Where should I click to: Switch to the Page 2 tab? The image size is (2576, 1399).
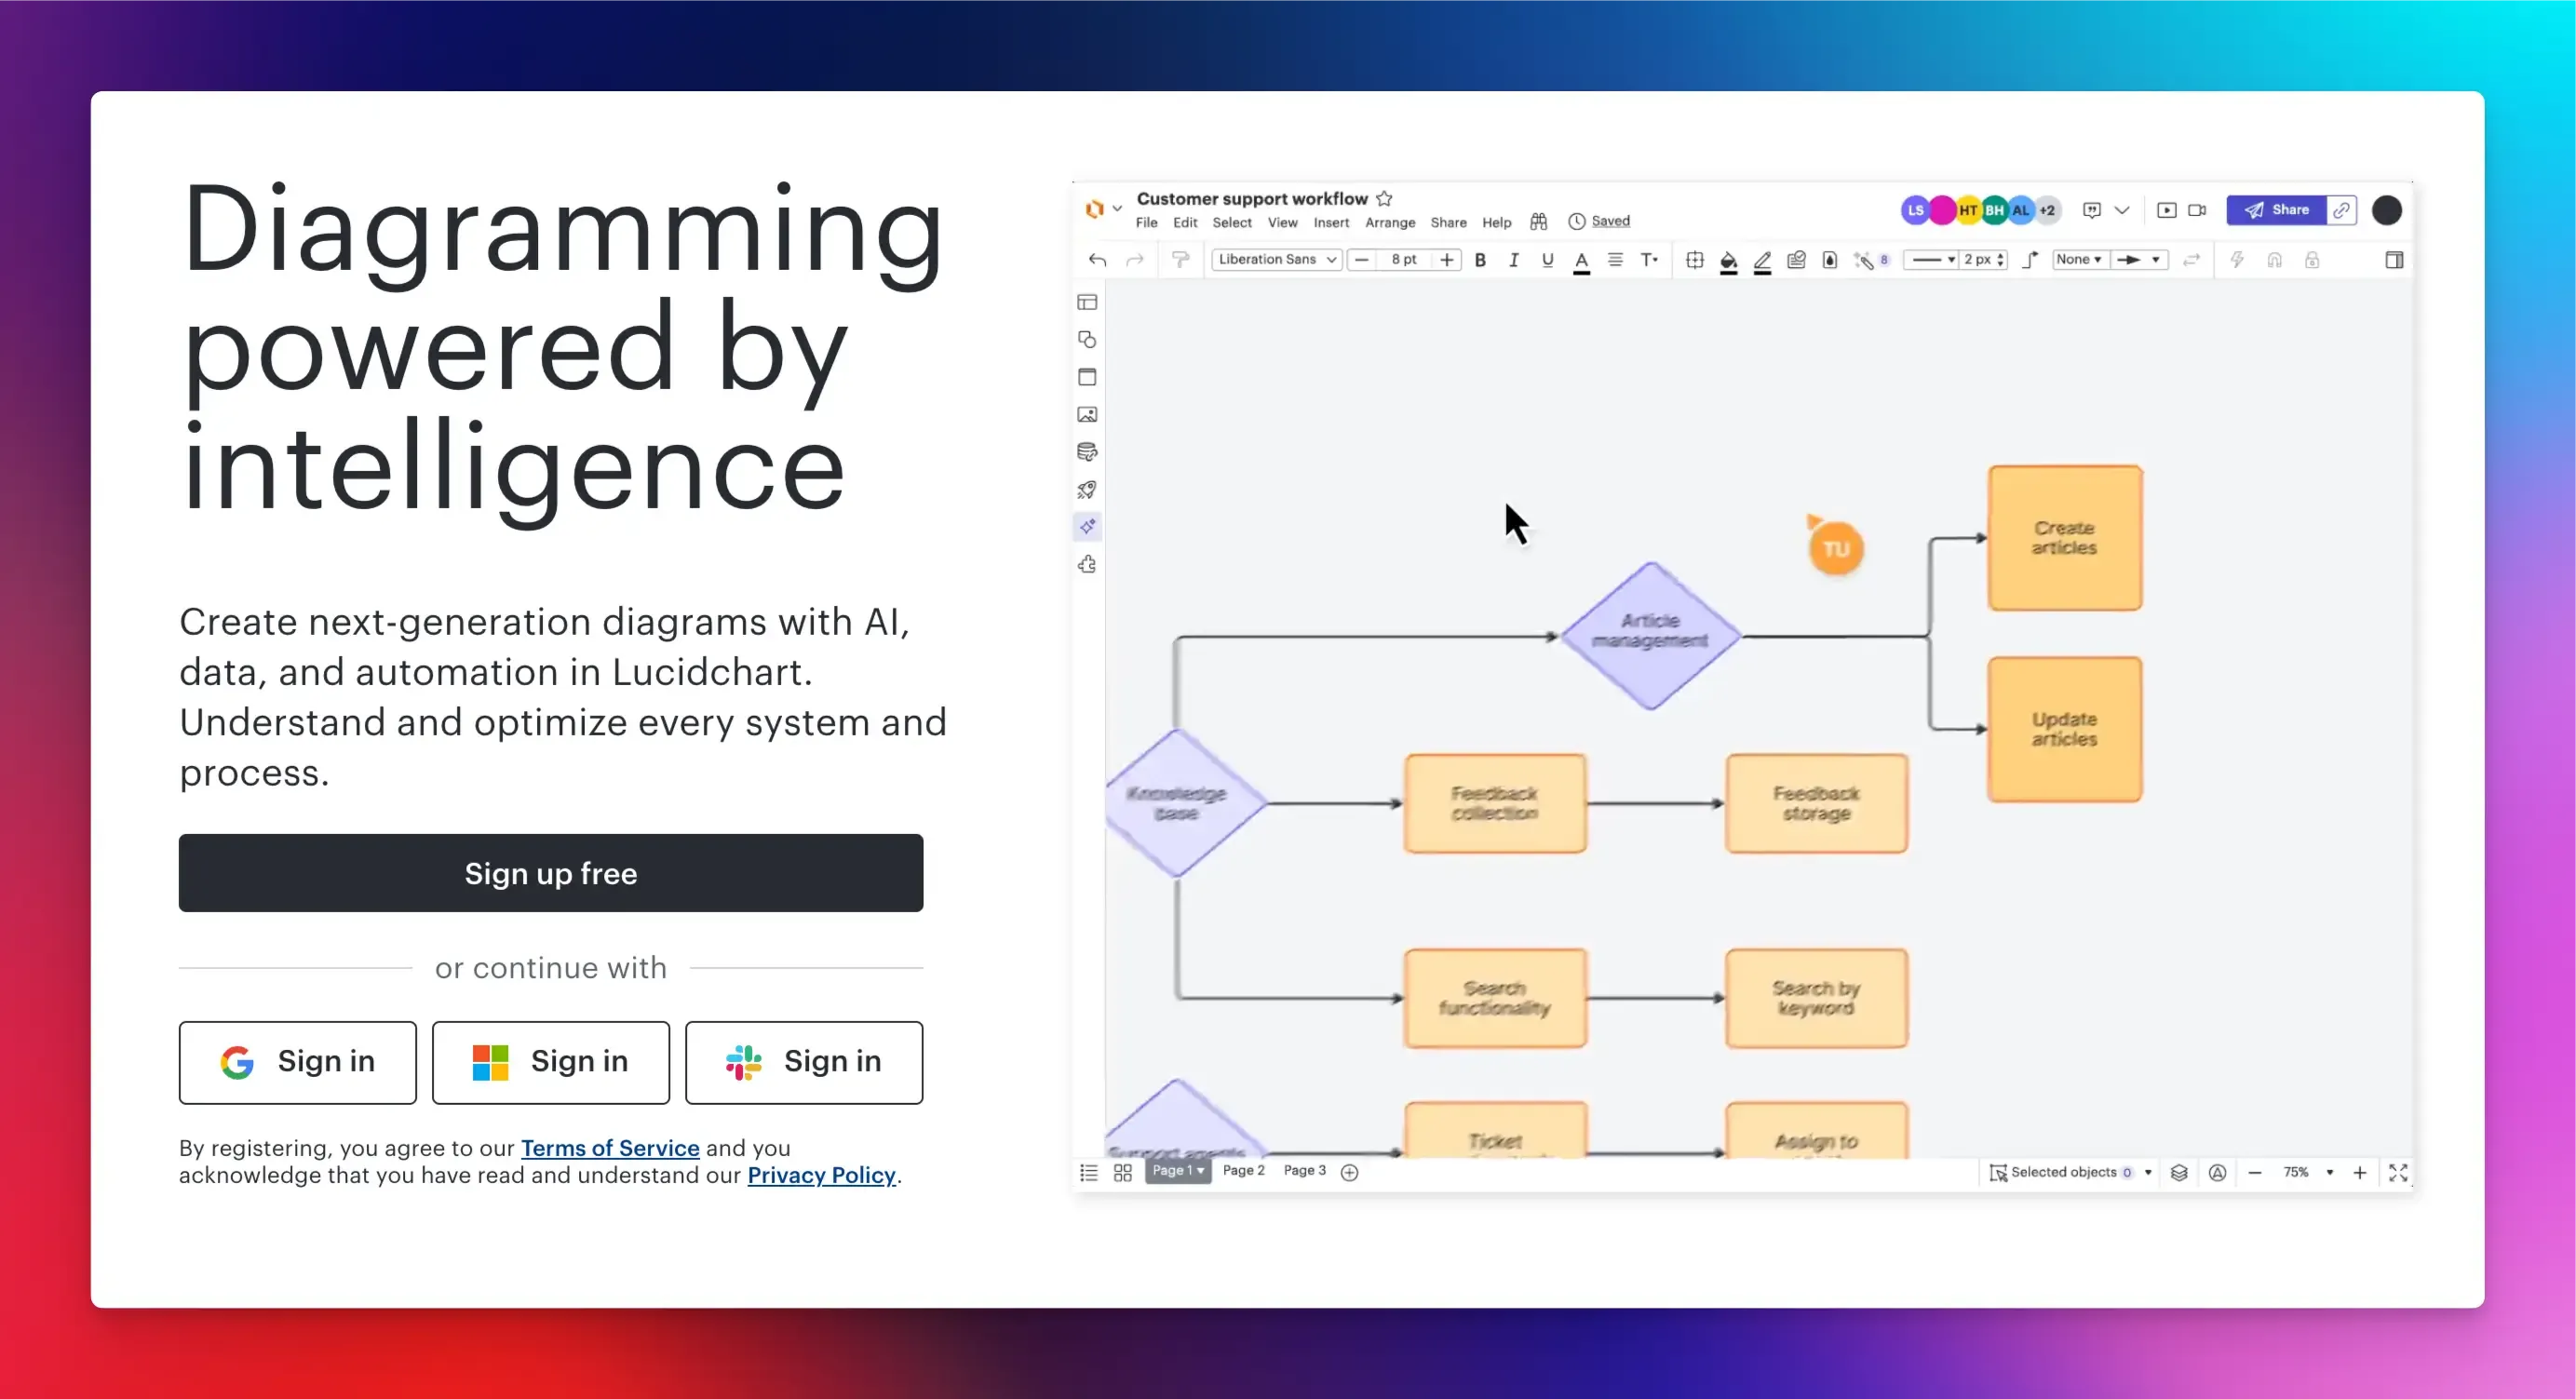[x=1243, y=1170]
